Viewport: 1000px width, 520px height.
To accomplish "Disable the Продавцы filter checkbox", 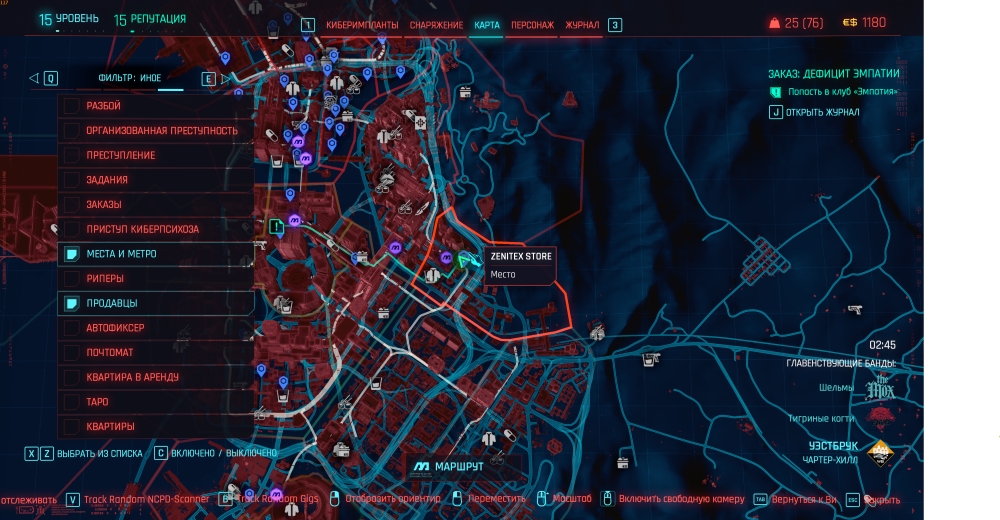I will (71, 303).
